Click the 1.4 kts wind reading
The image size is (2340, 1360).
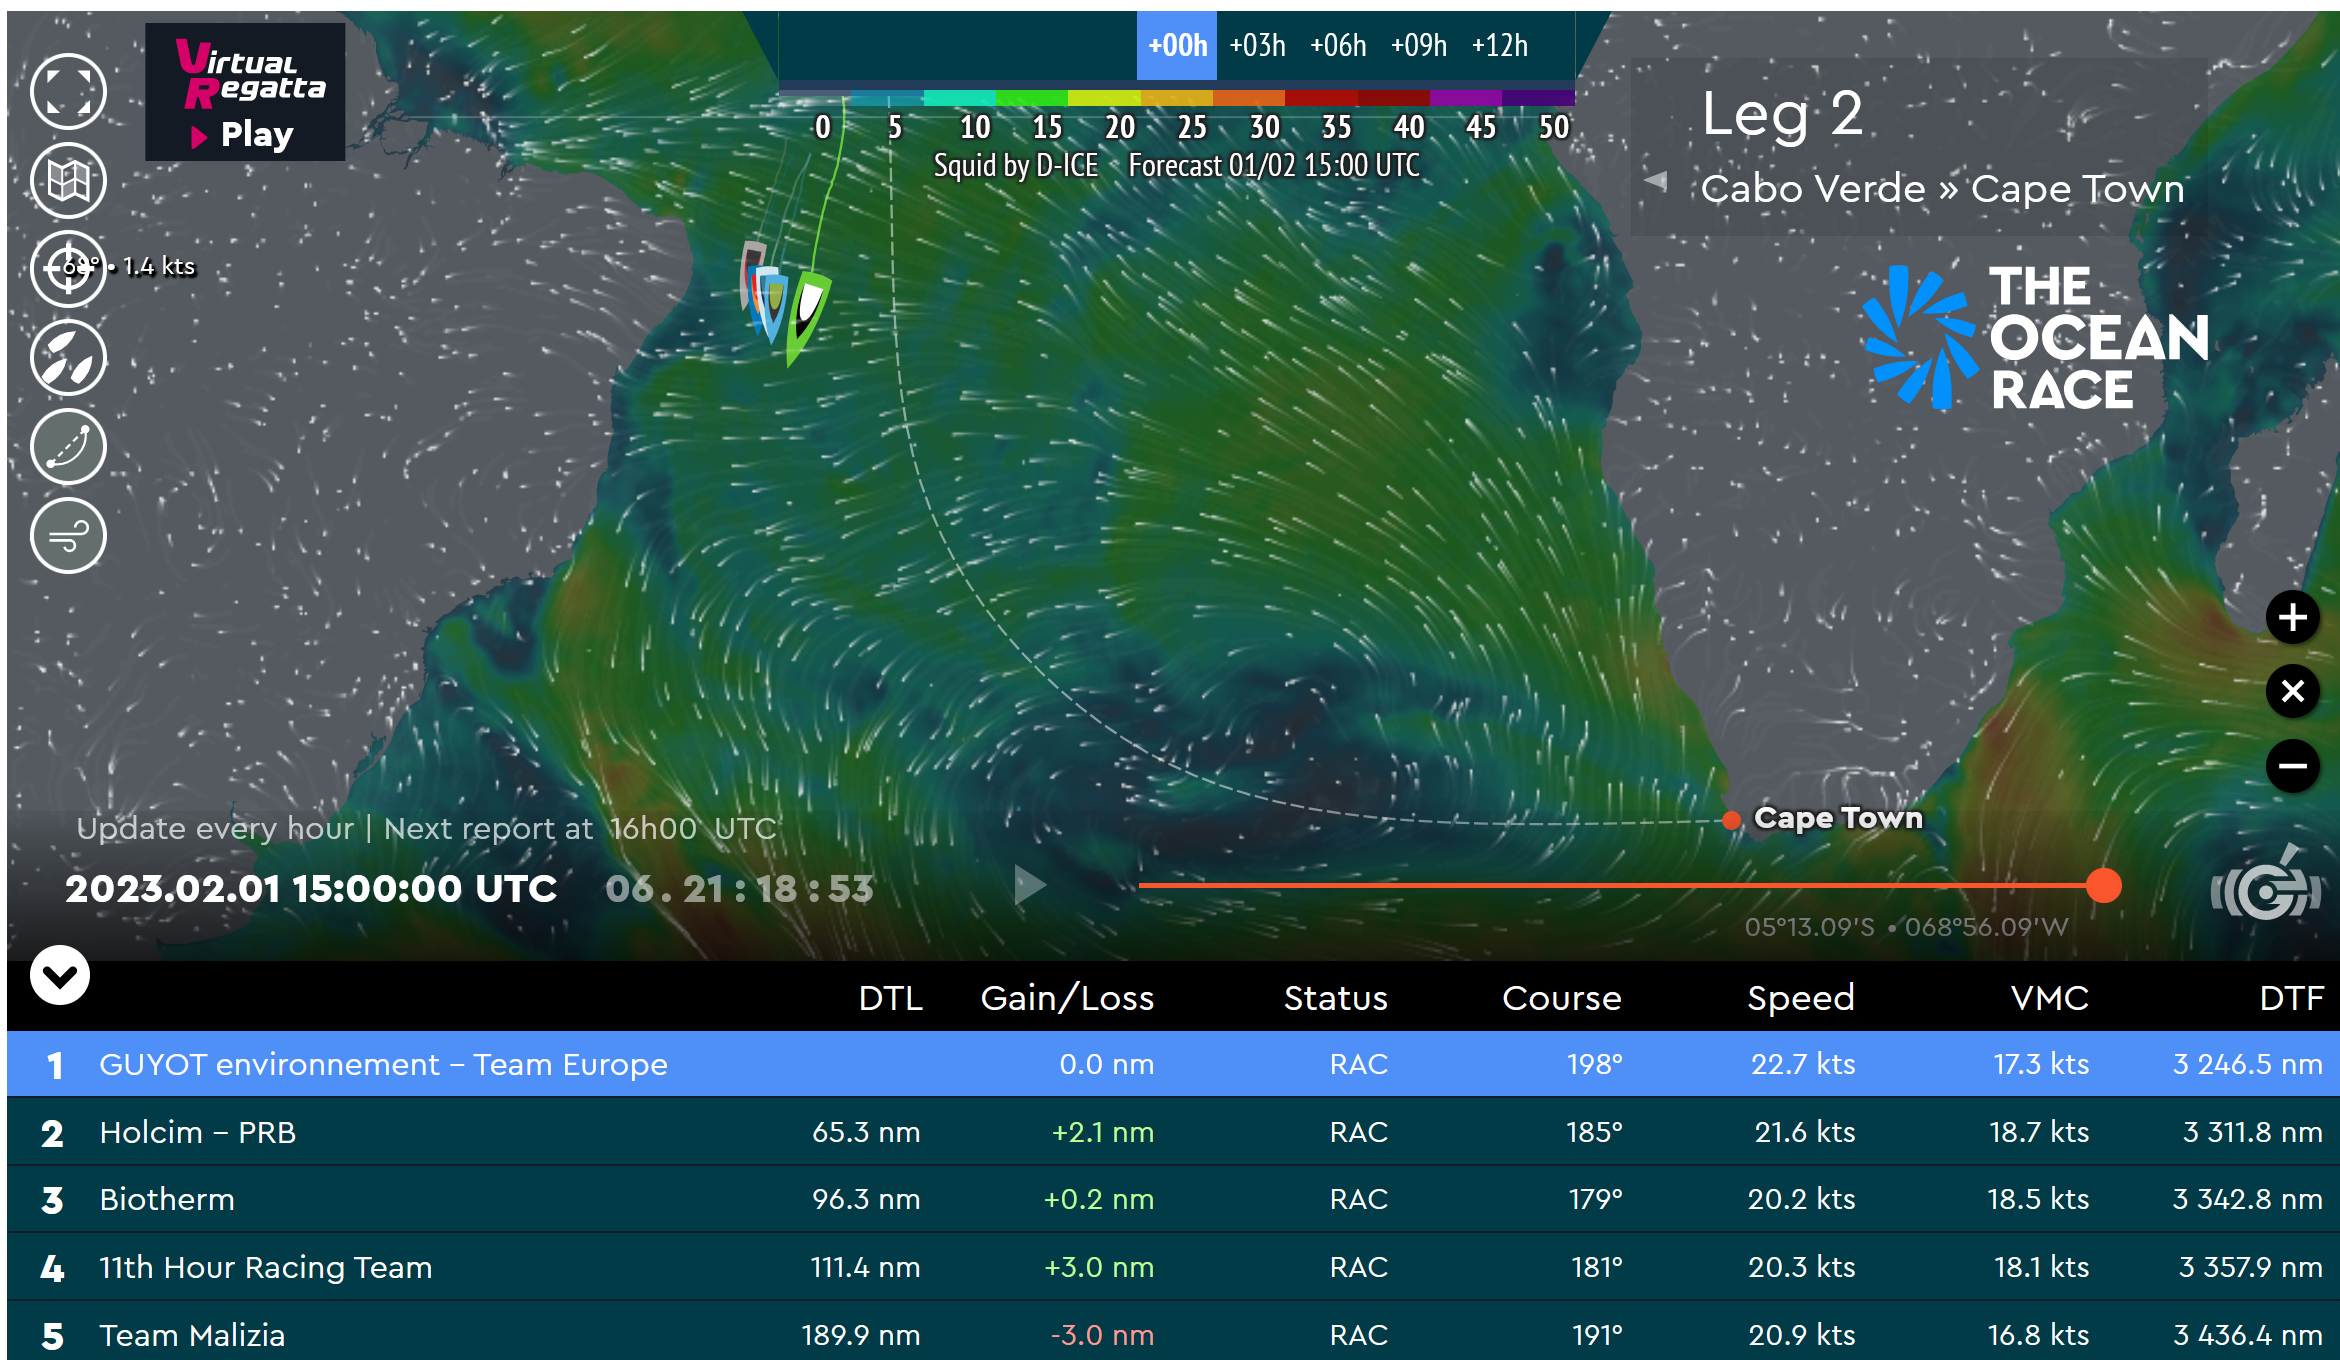point(159,266)
